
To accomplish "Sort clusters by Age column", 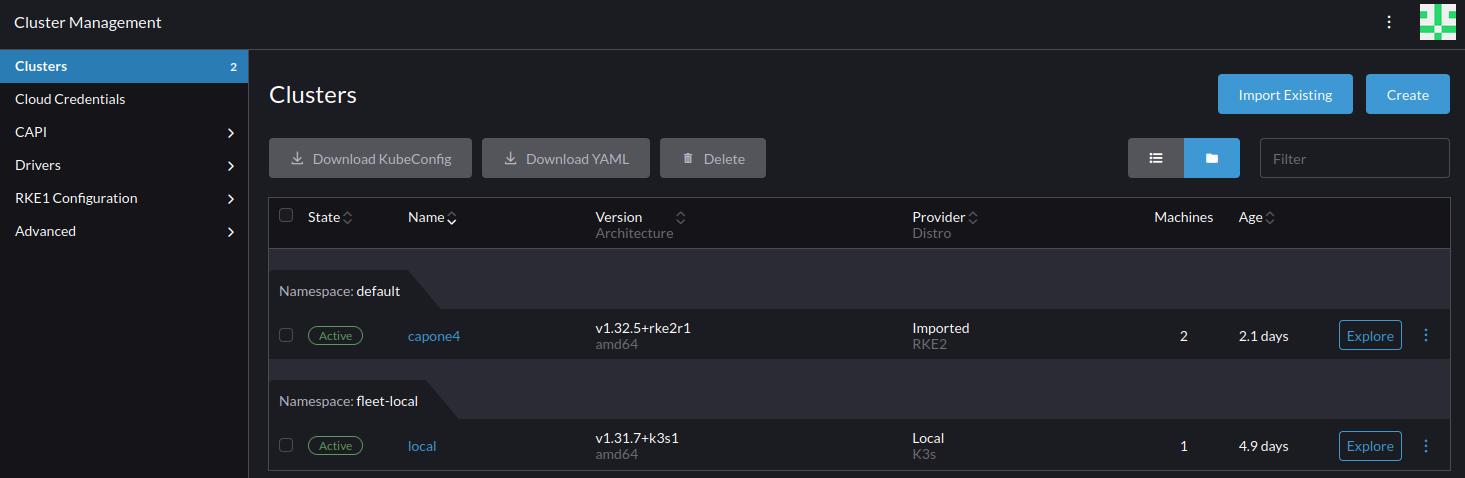I will [x=1257, y=217].
